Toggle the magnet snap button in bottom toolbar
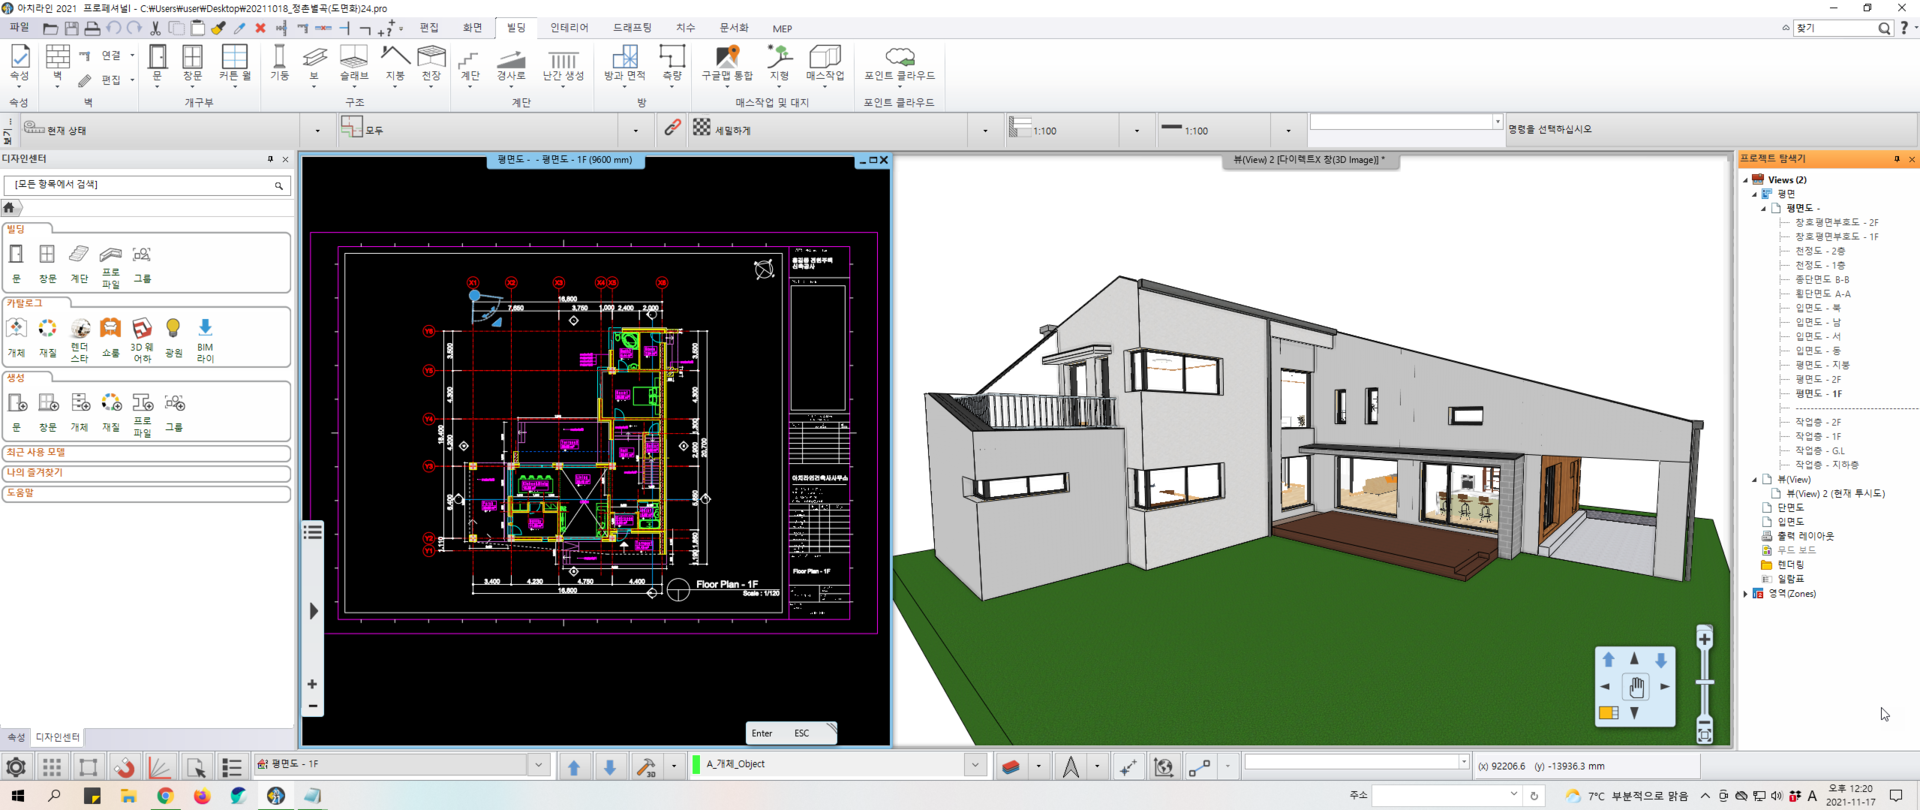Image resolution: width=1920 pixels, height=810 pixels. [x=124, y=767]
